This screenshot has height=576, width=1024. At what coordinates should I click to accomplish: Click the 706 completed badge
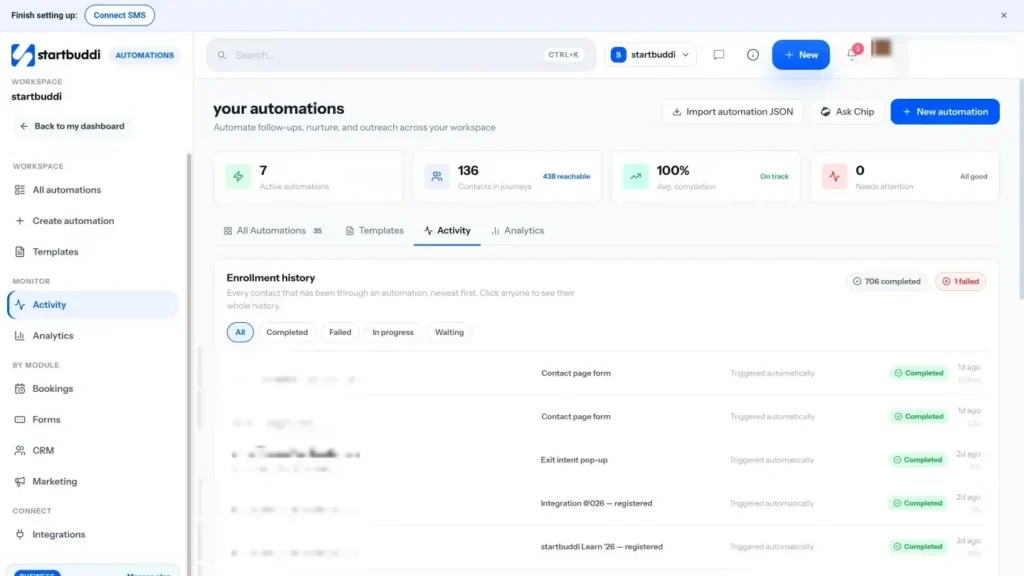pyautogui.click(x=886, y=281)
